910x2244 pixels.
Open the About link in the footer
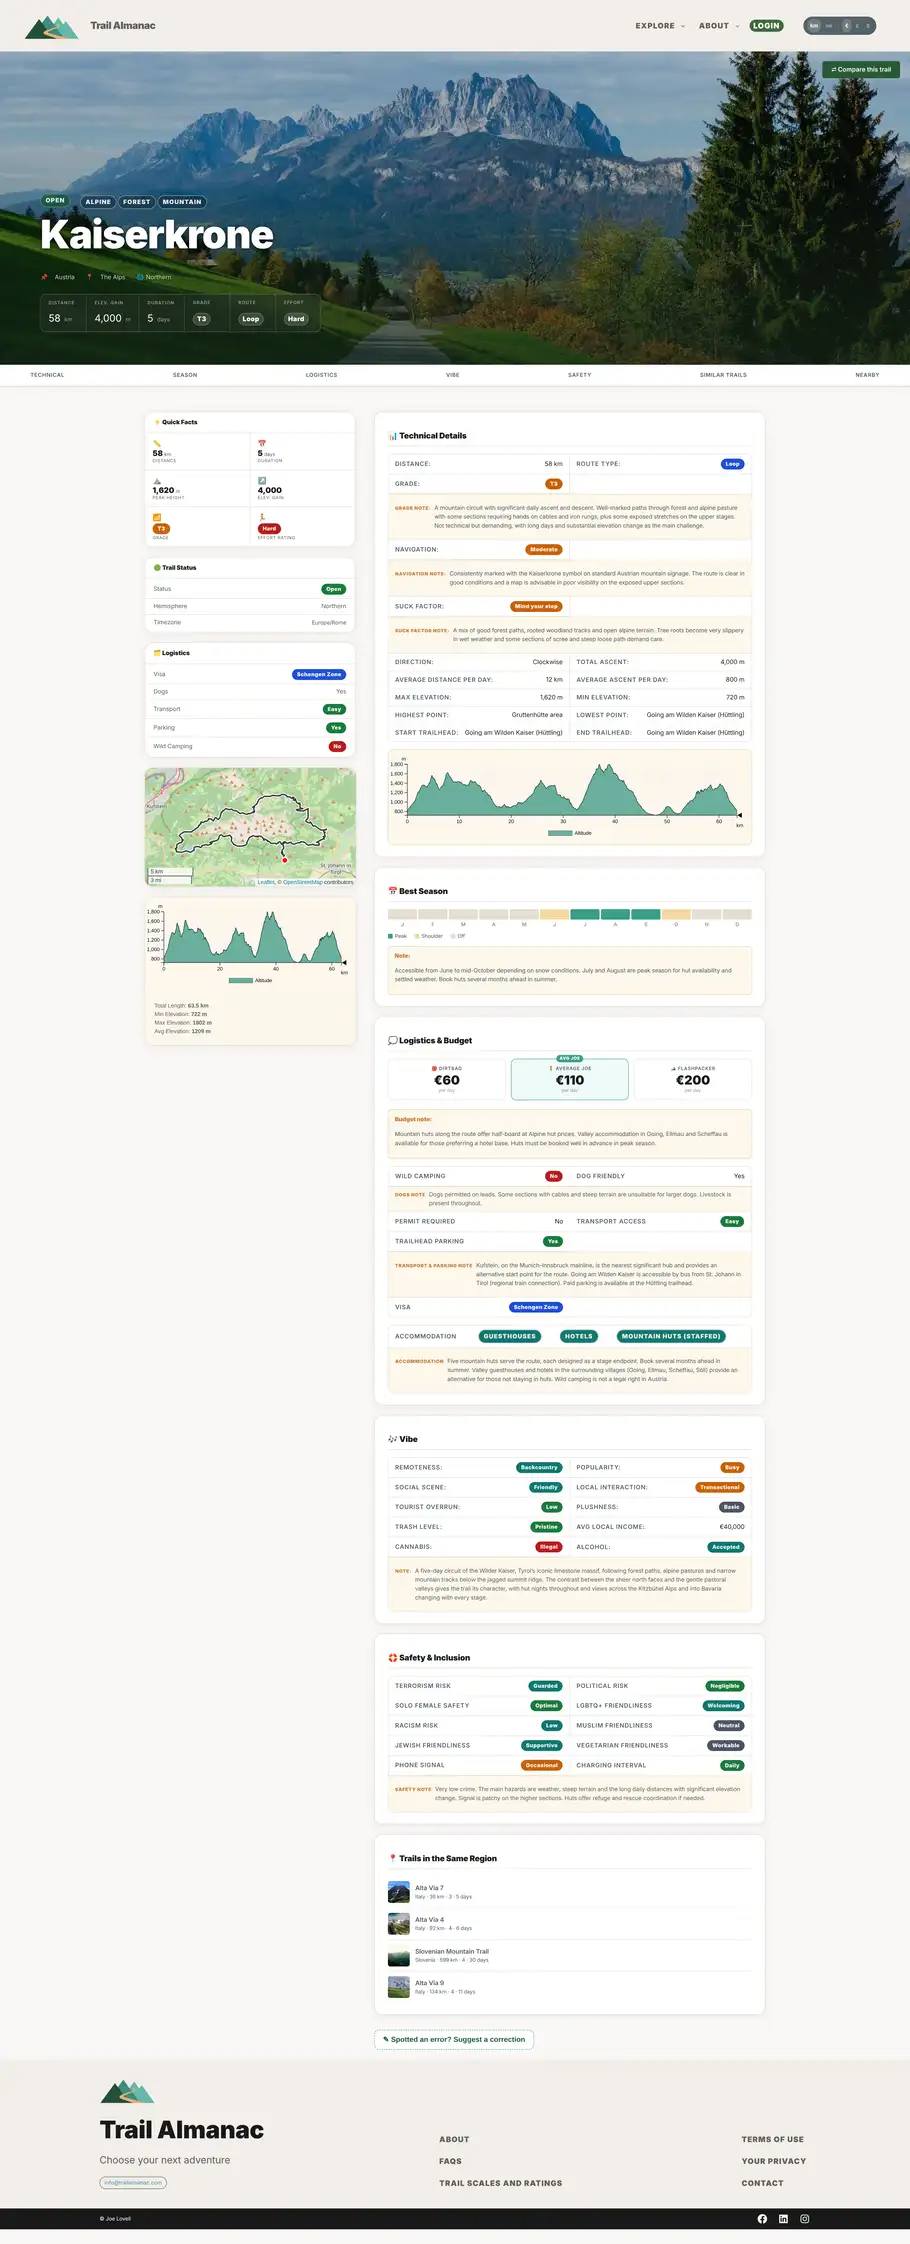[x=454, y=2139]
